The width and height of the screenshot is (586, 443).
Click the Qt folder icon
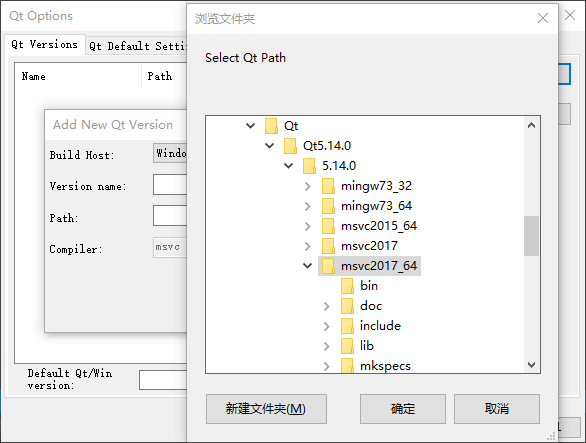(x=271, y=126)
